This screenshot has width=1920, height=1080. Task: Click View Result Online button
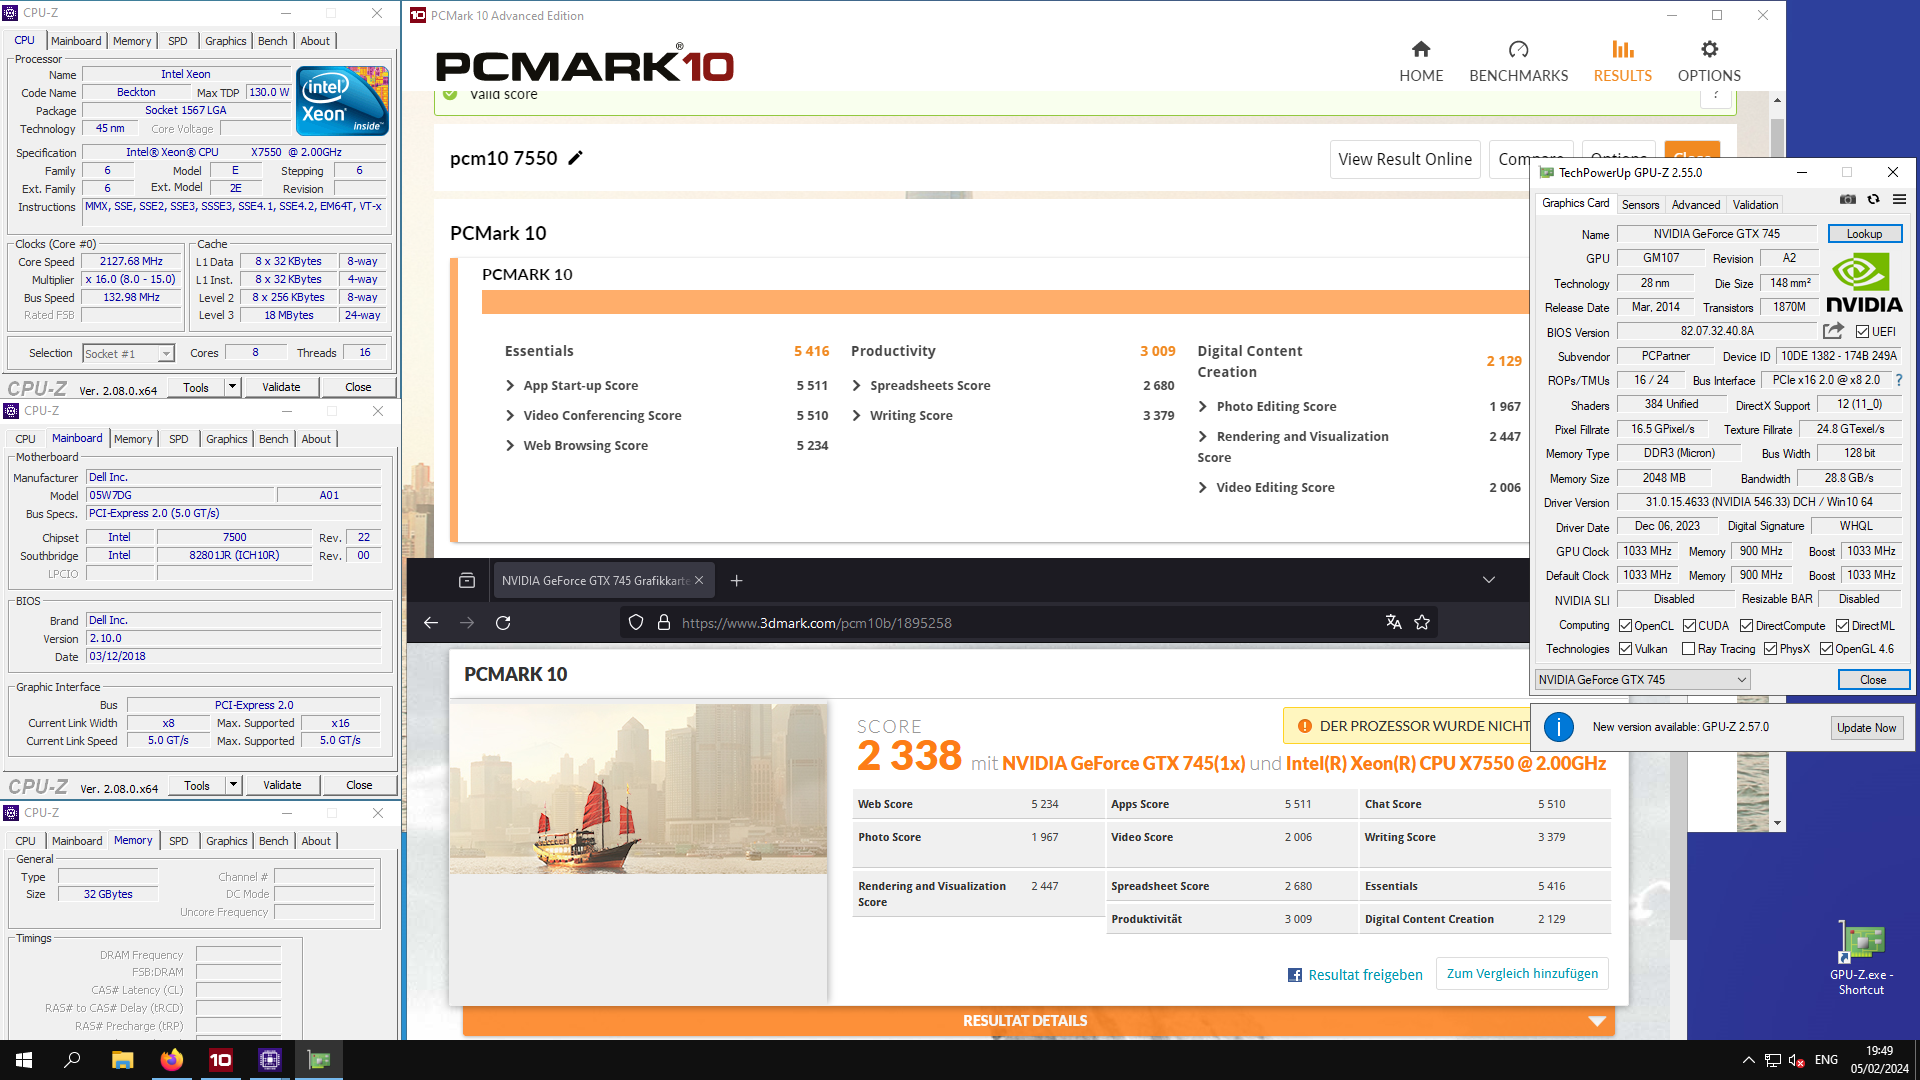pyautogui.click(x=1404, y=159)
